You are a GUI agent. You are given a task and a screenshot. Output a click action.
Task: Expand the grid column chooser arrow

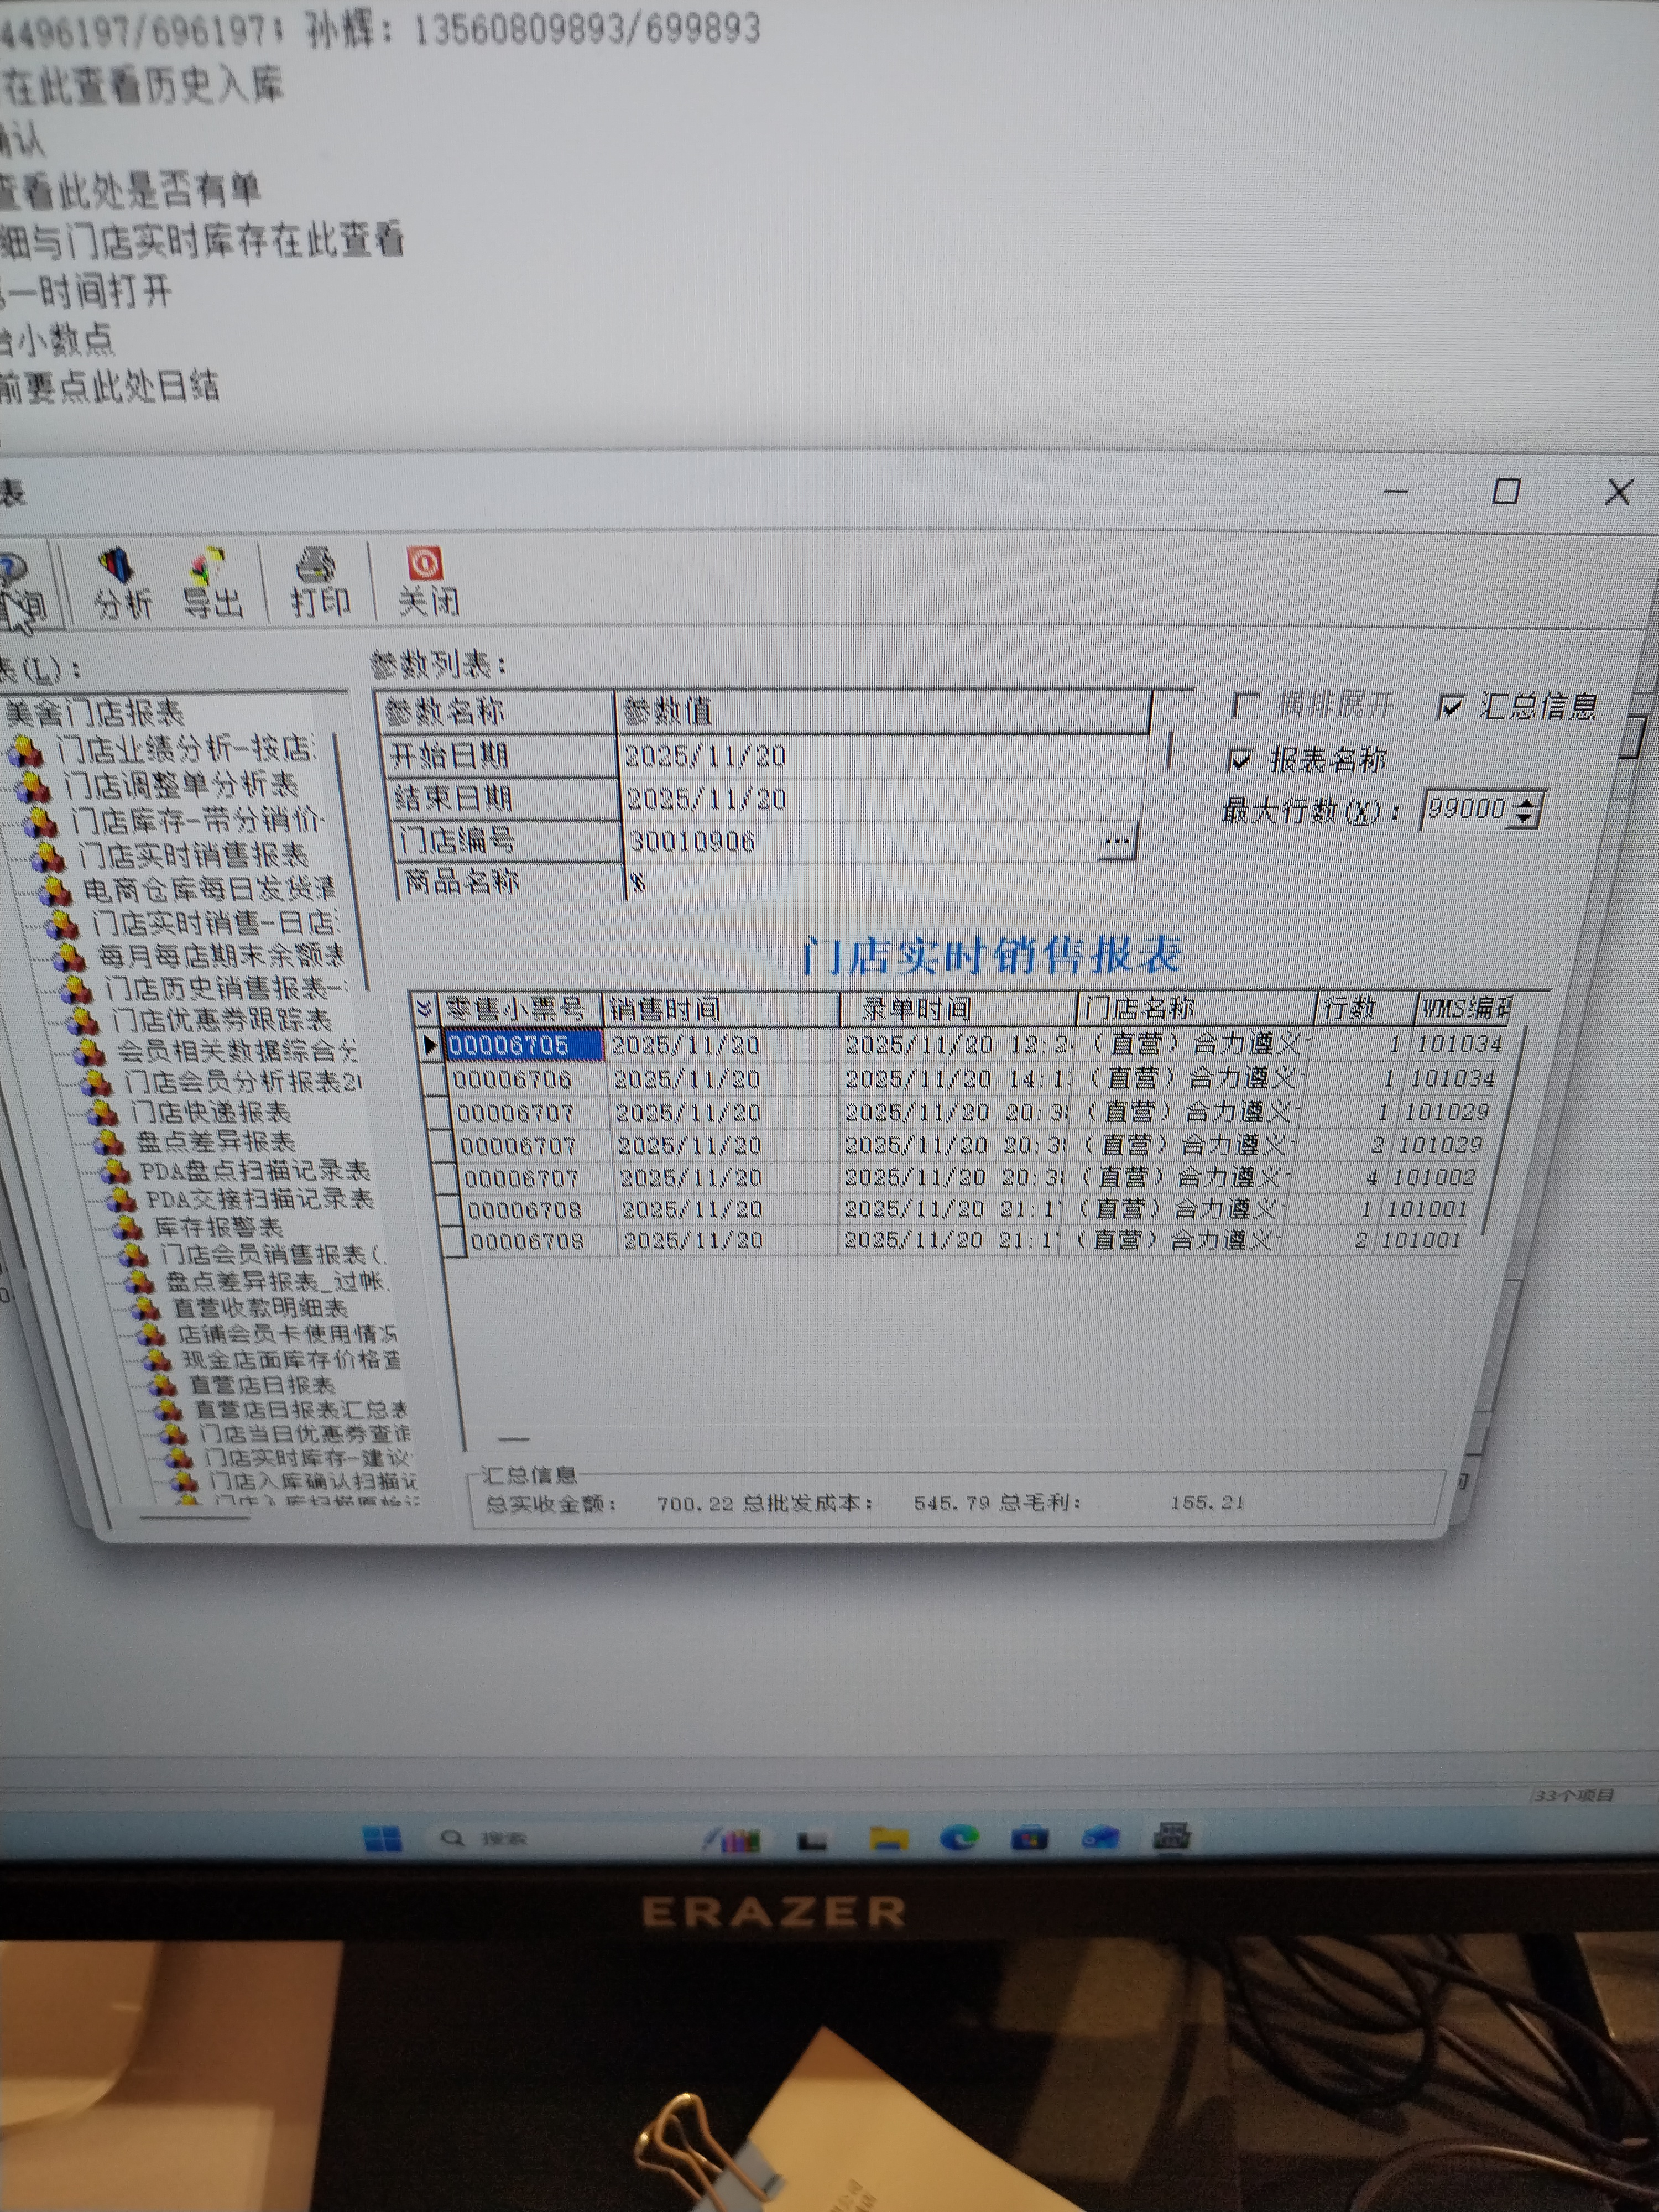point(424,1008)
